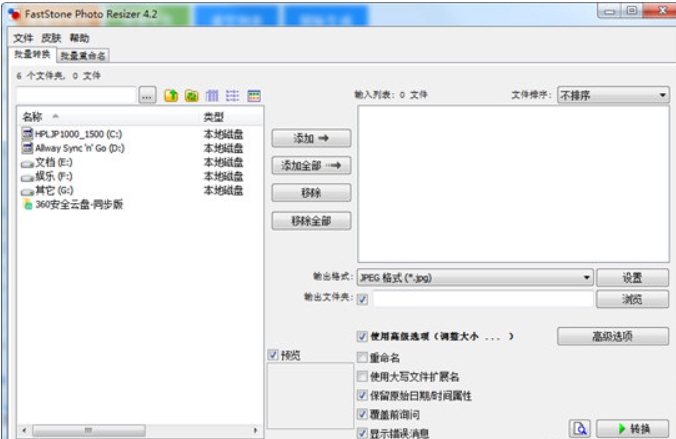Image resolution: width=676 pixels, height=439 pixels.
Task: Click inside the input list area
Action: (513, 184)
